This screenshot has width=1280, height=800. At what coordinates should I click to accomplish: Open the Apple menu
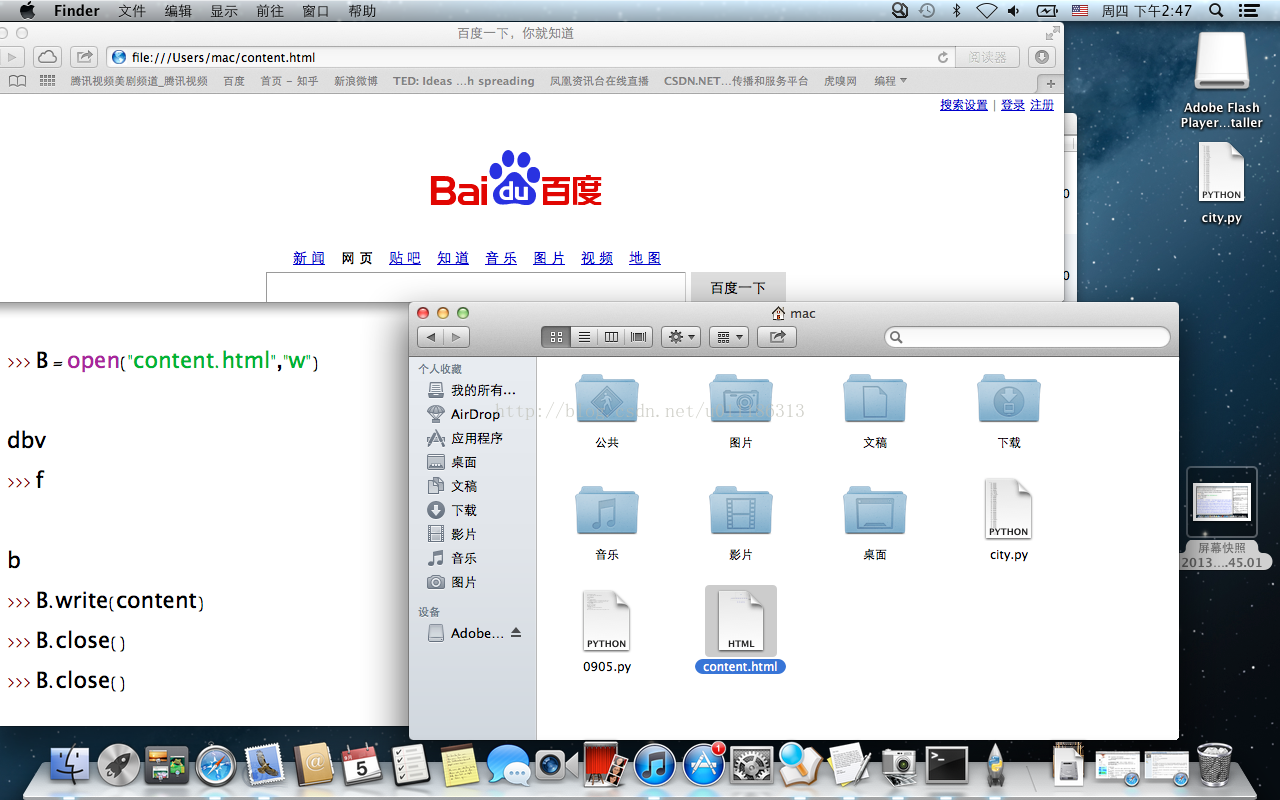pos(27,11)
